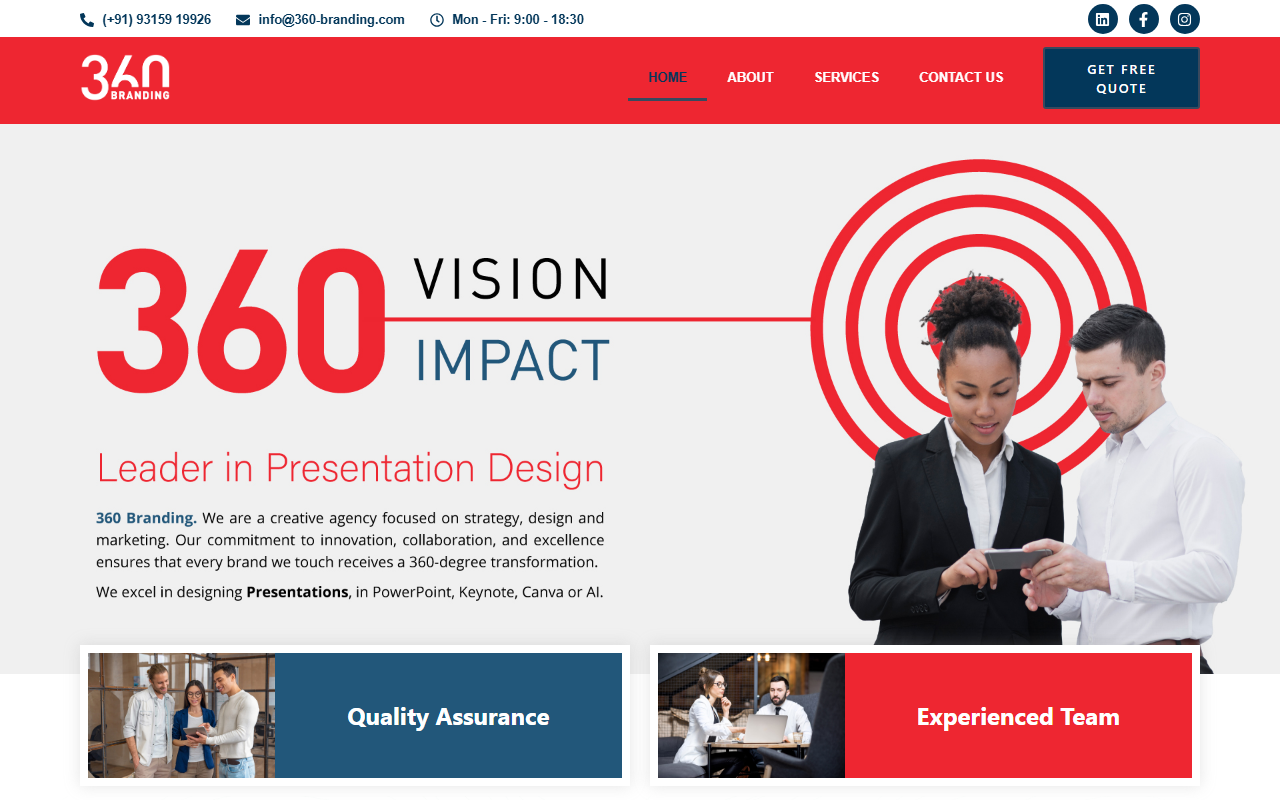
Task: Open the Services menu item
Action: tap(847, 77)
